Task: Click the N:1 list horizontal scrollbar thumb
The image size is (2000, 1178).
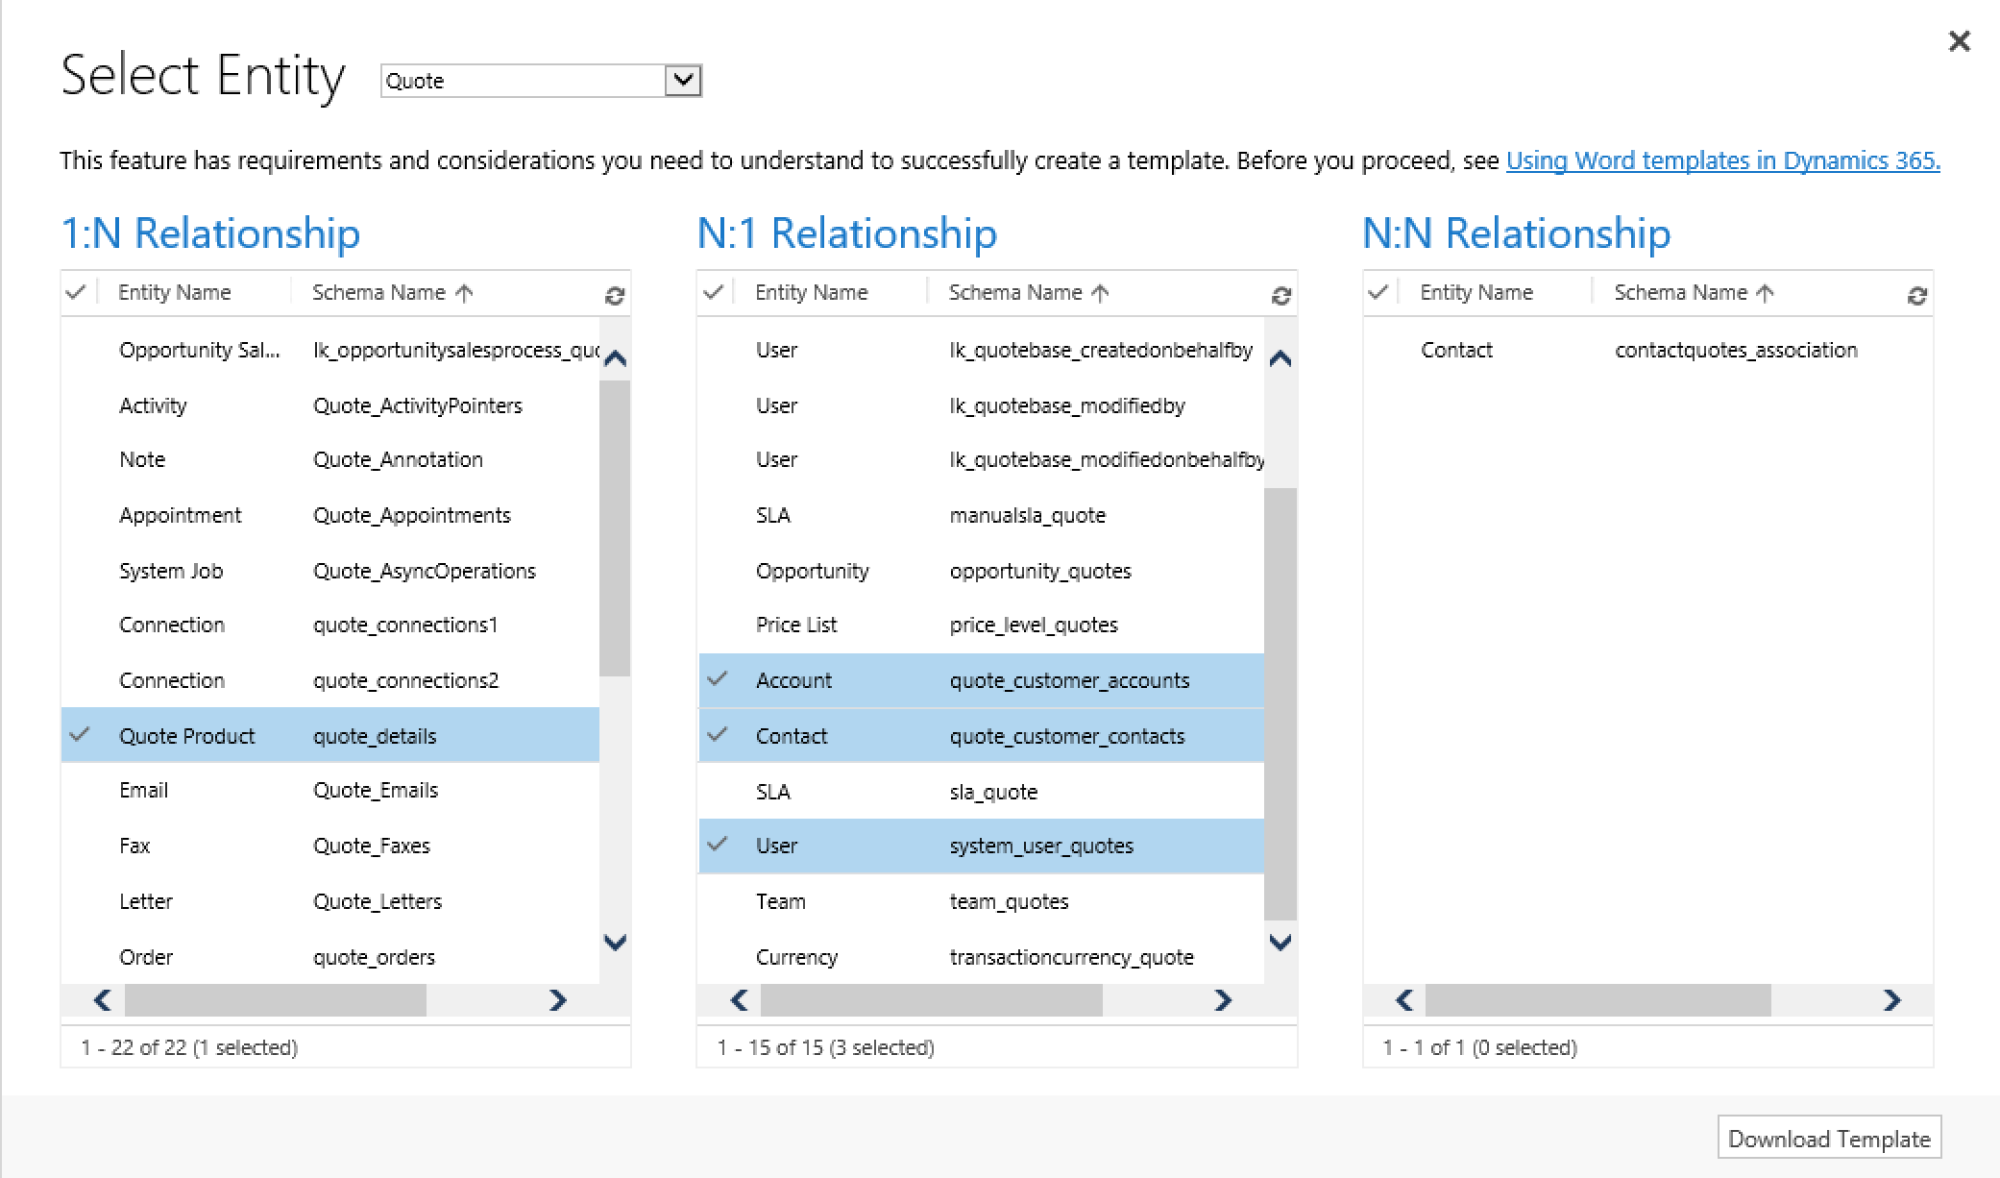Action: (931, 1000)
